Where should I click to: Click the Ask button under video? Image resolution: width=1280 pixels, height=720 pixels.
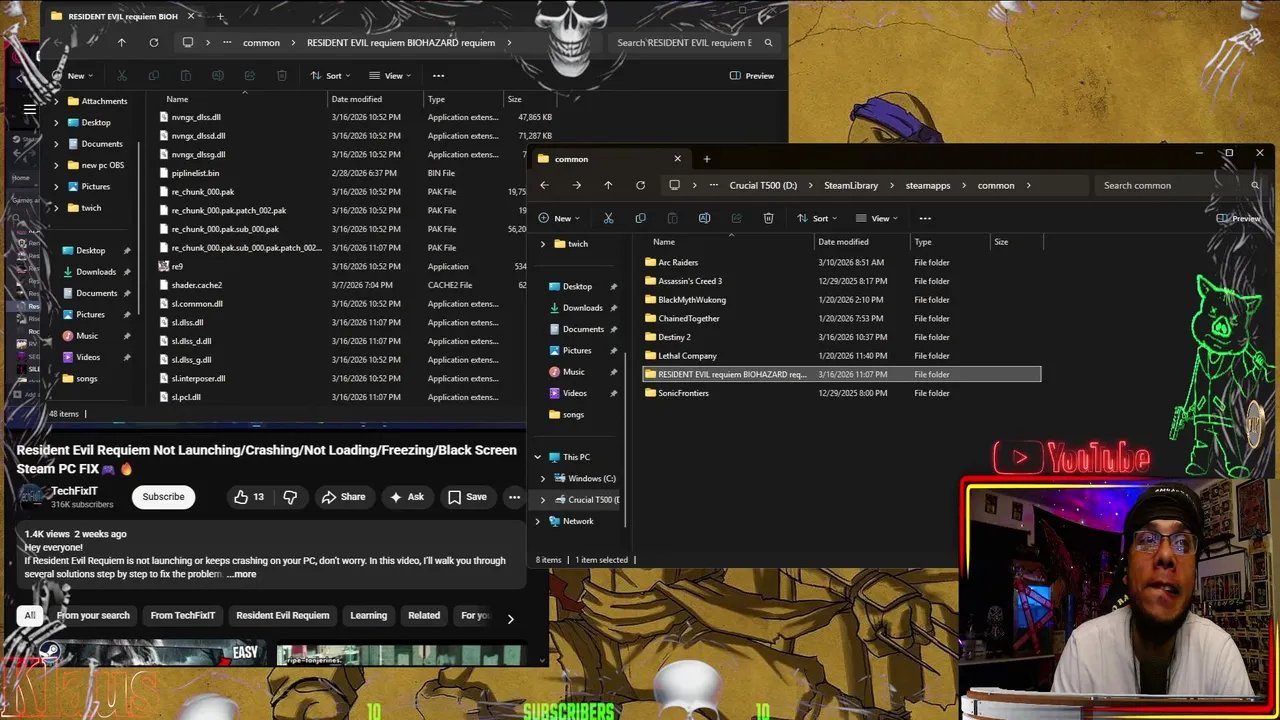tap(407, 497)
